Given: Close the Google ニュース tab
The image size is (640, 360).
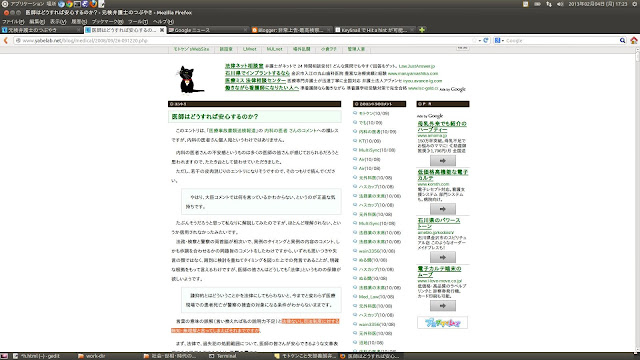Looking at the screenshot, I should point(245,30).
